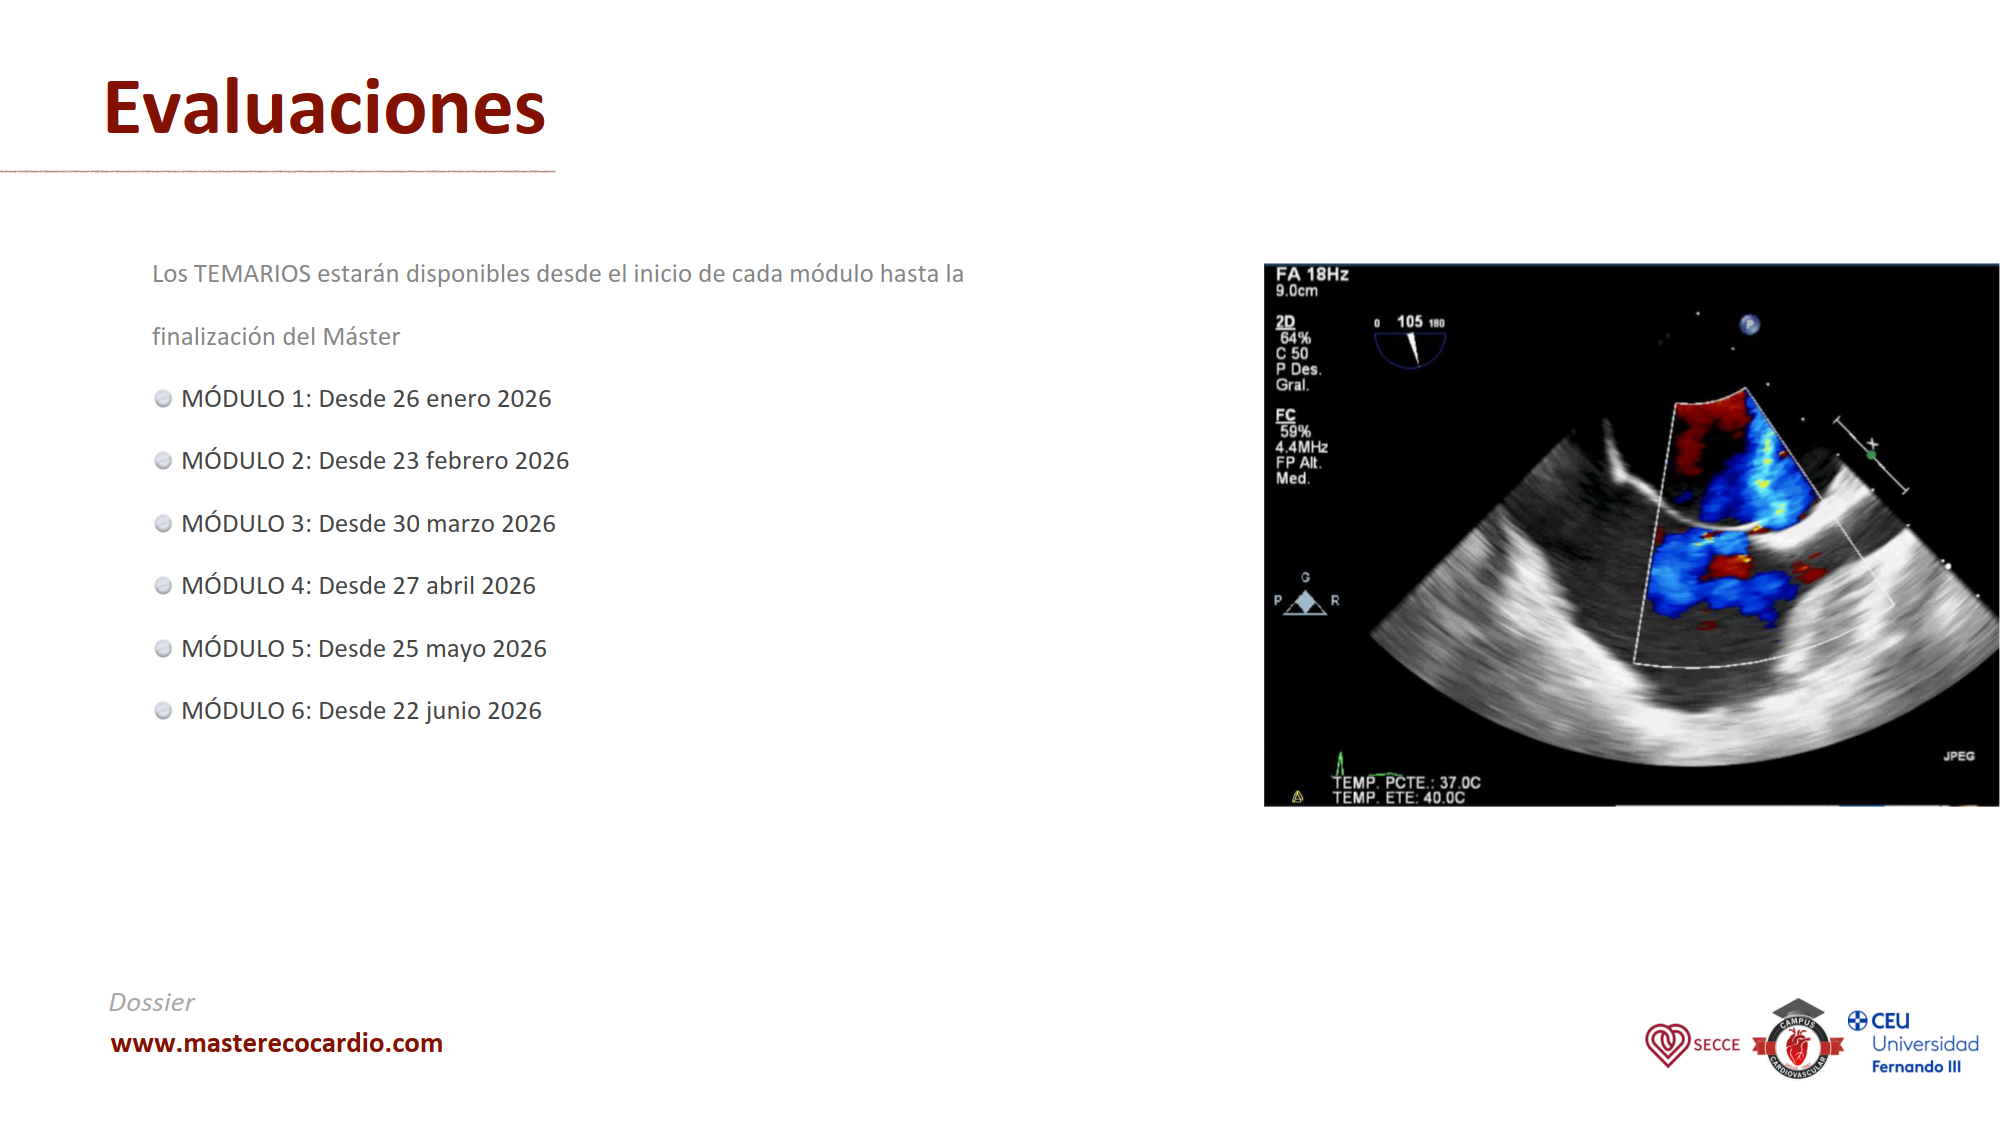Click the MÓDULO 4 Desde 27 abril text
2000x1125 pixels.
pyautogui.click(x=358, y=586)
